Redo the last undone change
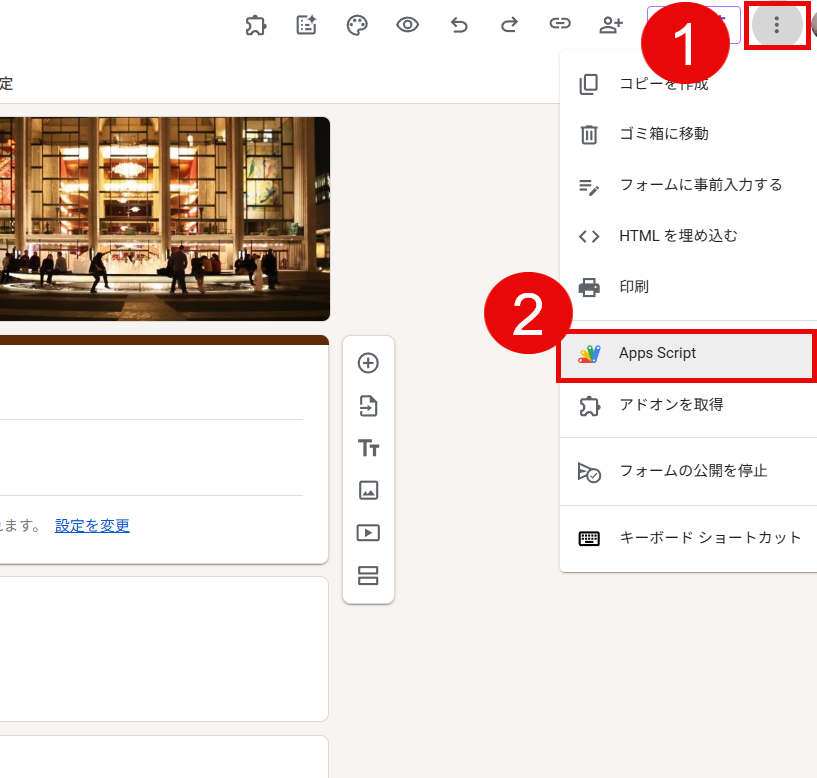Image resolution: width=817 pixels, height=778 pixels. (x=509, y=26)
